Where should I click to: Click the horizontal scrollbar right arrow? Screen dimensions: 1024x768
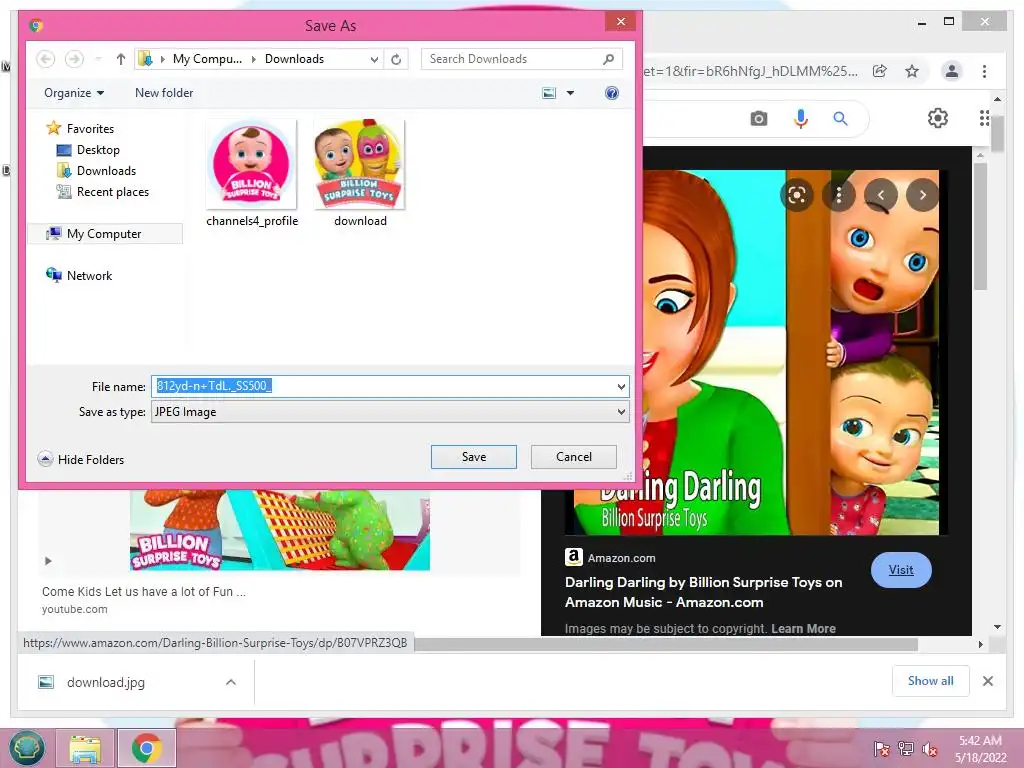[x=980, y=645]
